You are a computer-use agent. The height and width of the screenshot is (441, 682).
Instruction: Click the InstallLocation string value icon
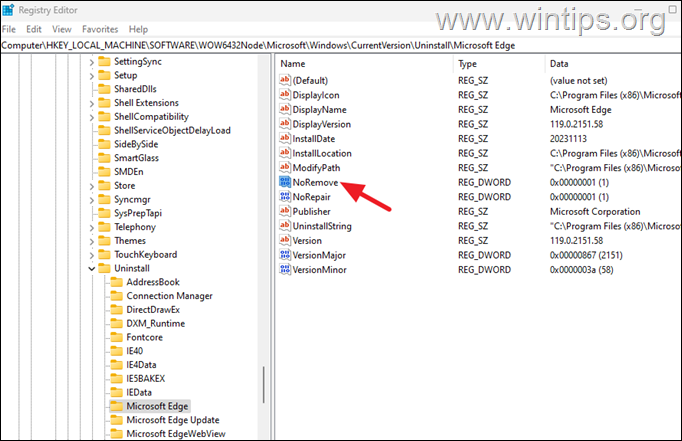pyautogui.click(x=285, y=153)
